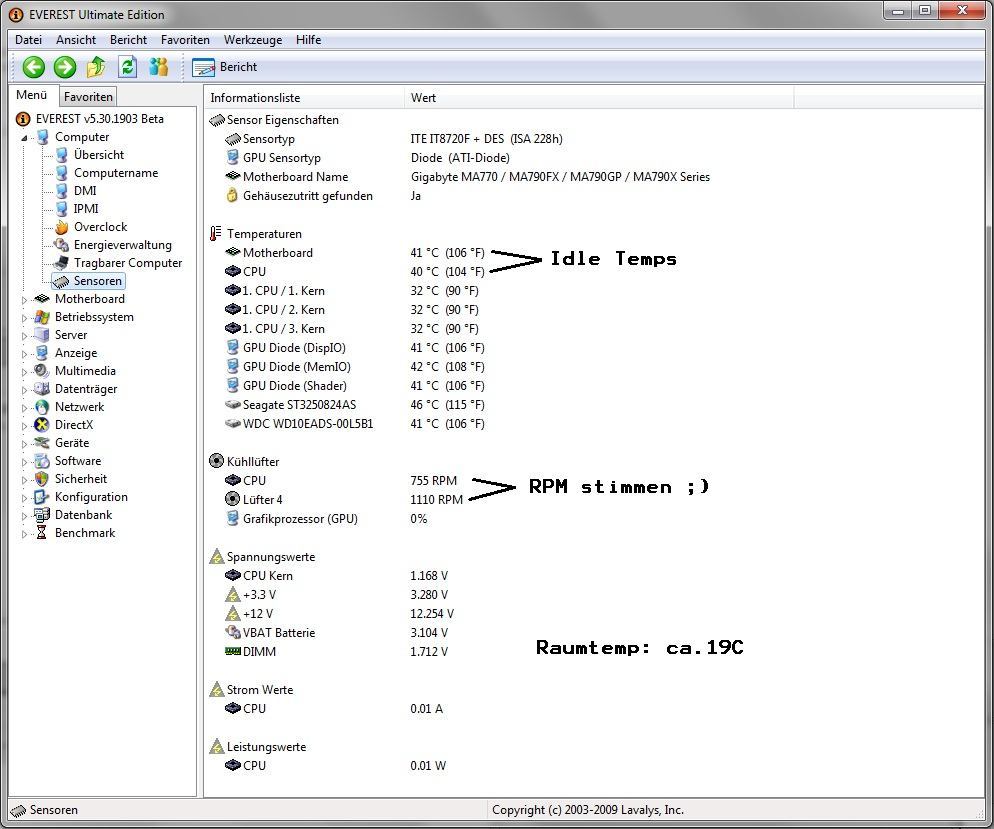The height and width of the screenshot is (829, 994).
Task: Click the Sensoren status bar entry
Action: [44, 810]
